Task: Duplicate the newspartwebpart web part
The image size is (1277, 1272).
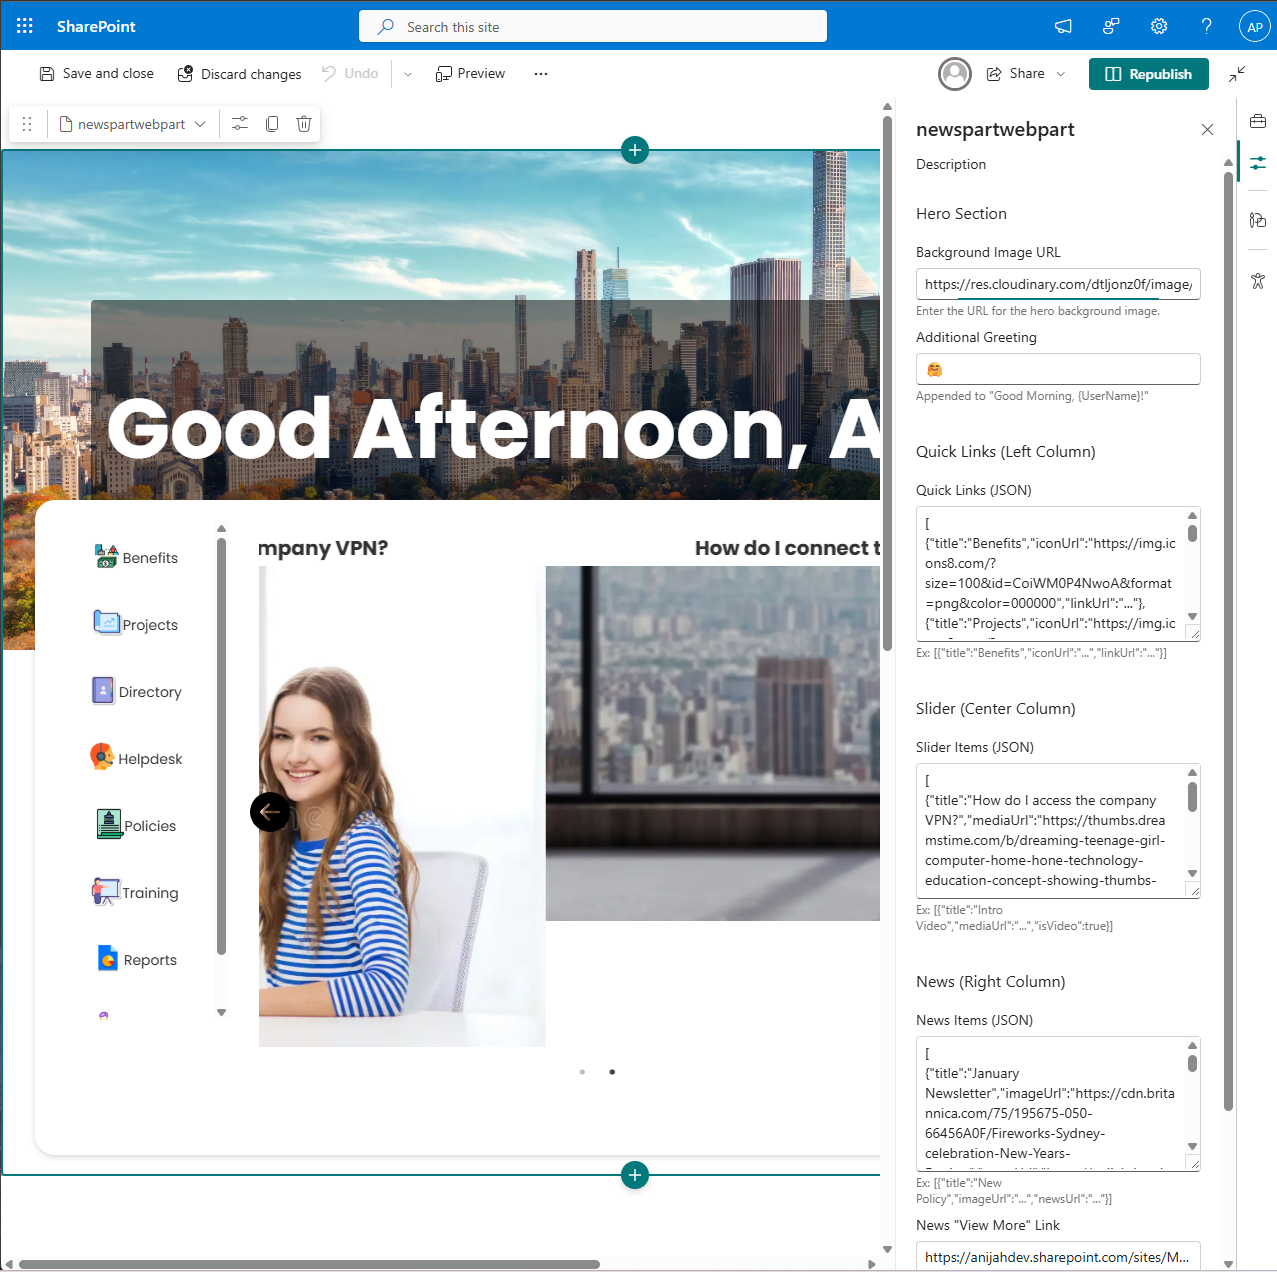Action: 272,124
